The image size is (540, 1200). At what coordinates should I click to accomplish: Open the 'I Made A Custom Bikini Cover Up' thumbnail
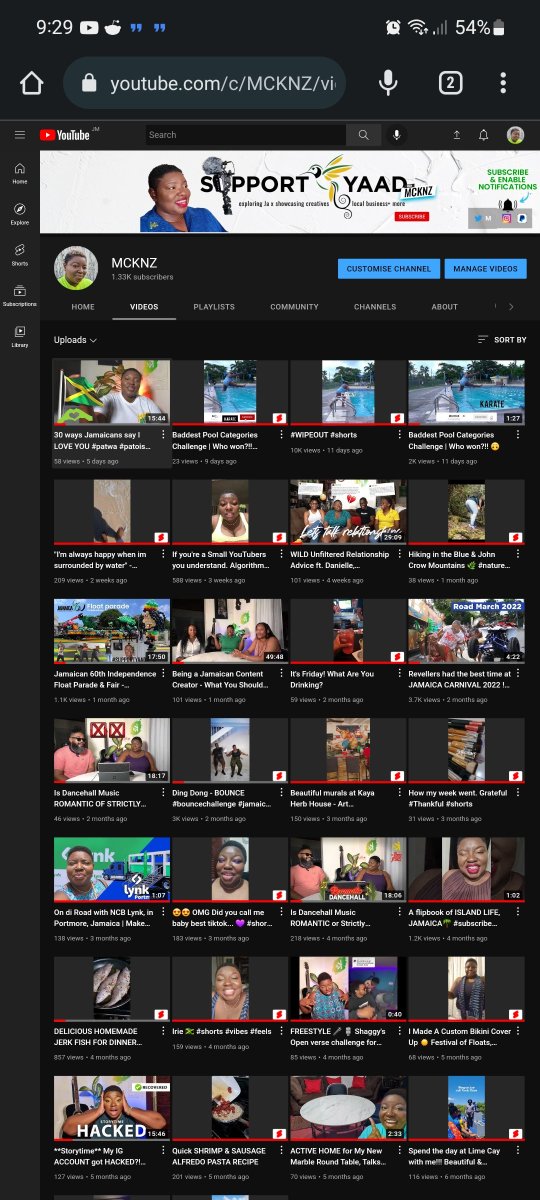[466, 989]
